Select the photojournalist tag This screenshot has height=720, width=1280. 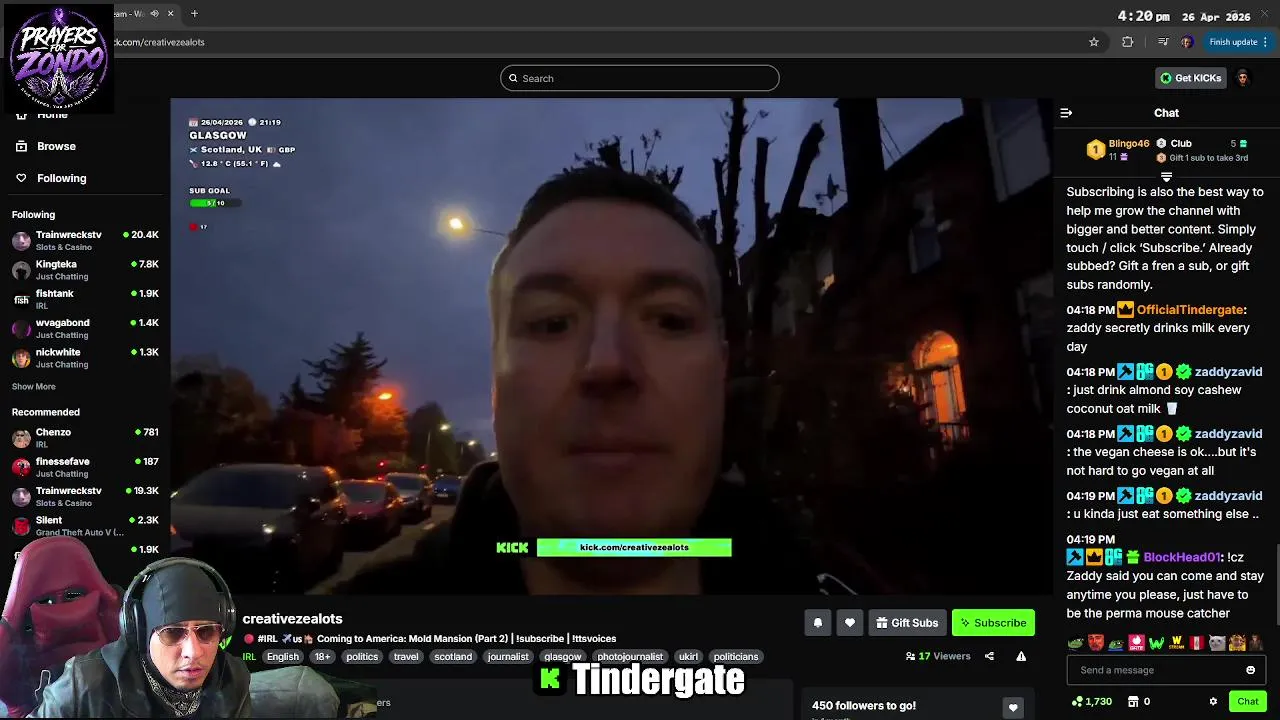tap(630, 657)
